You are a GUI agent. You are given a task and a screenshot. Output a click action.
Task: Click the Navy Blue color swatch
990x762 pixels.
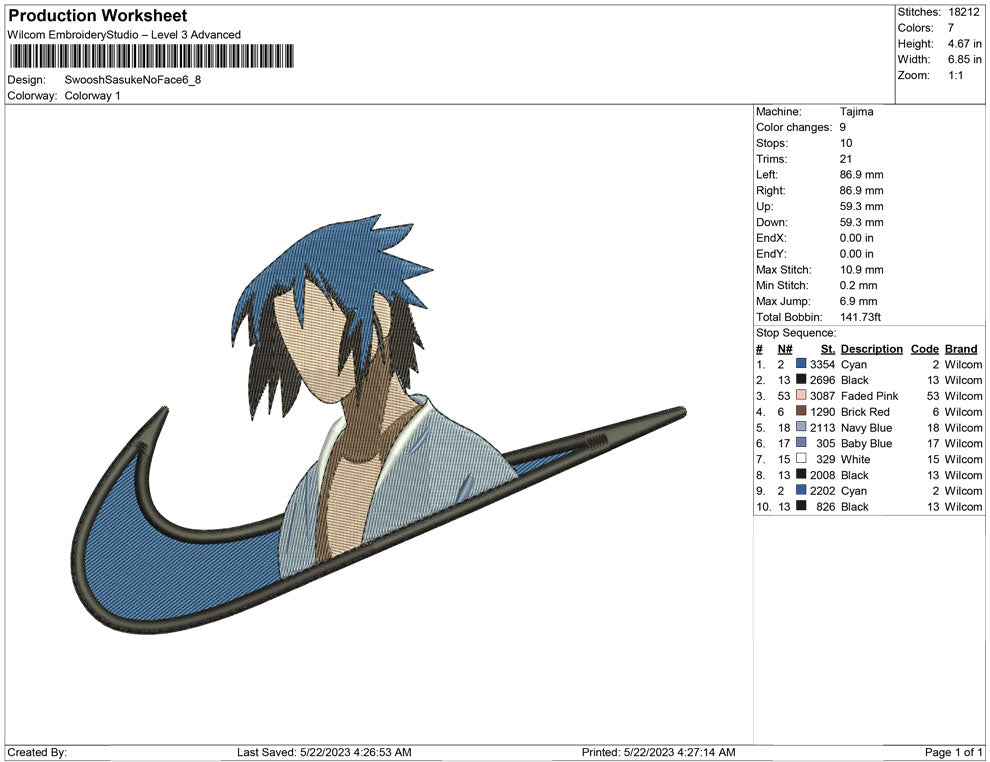tap(801, 427)
